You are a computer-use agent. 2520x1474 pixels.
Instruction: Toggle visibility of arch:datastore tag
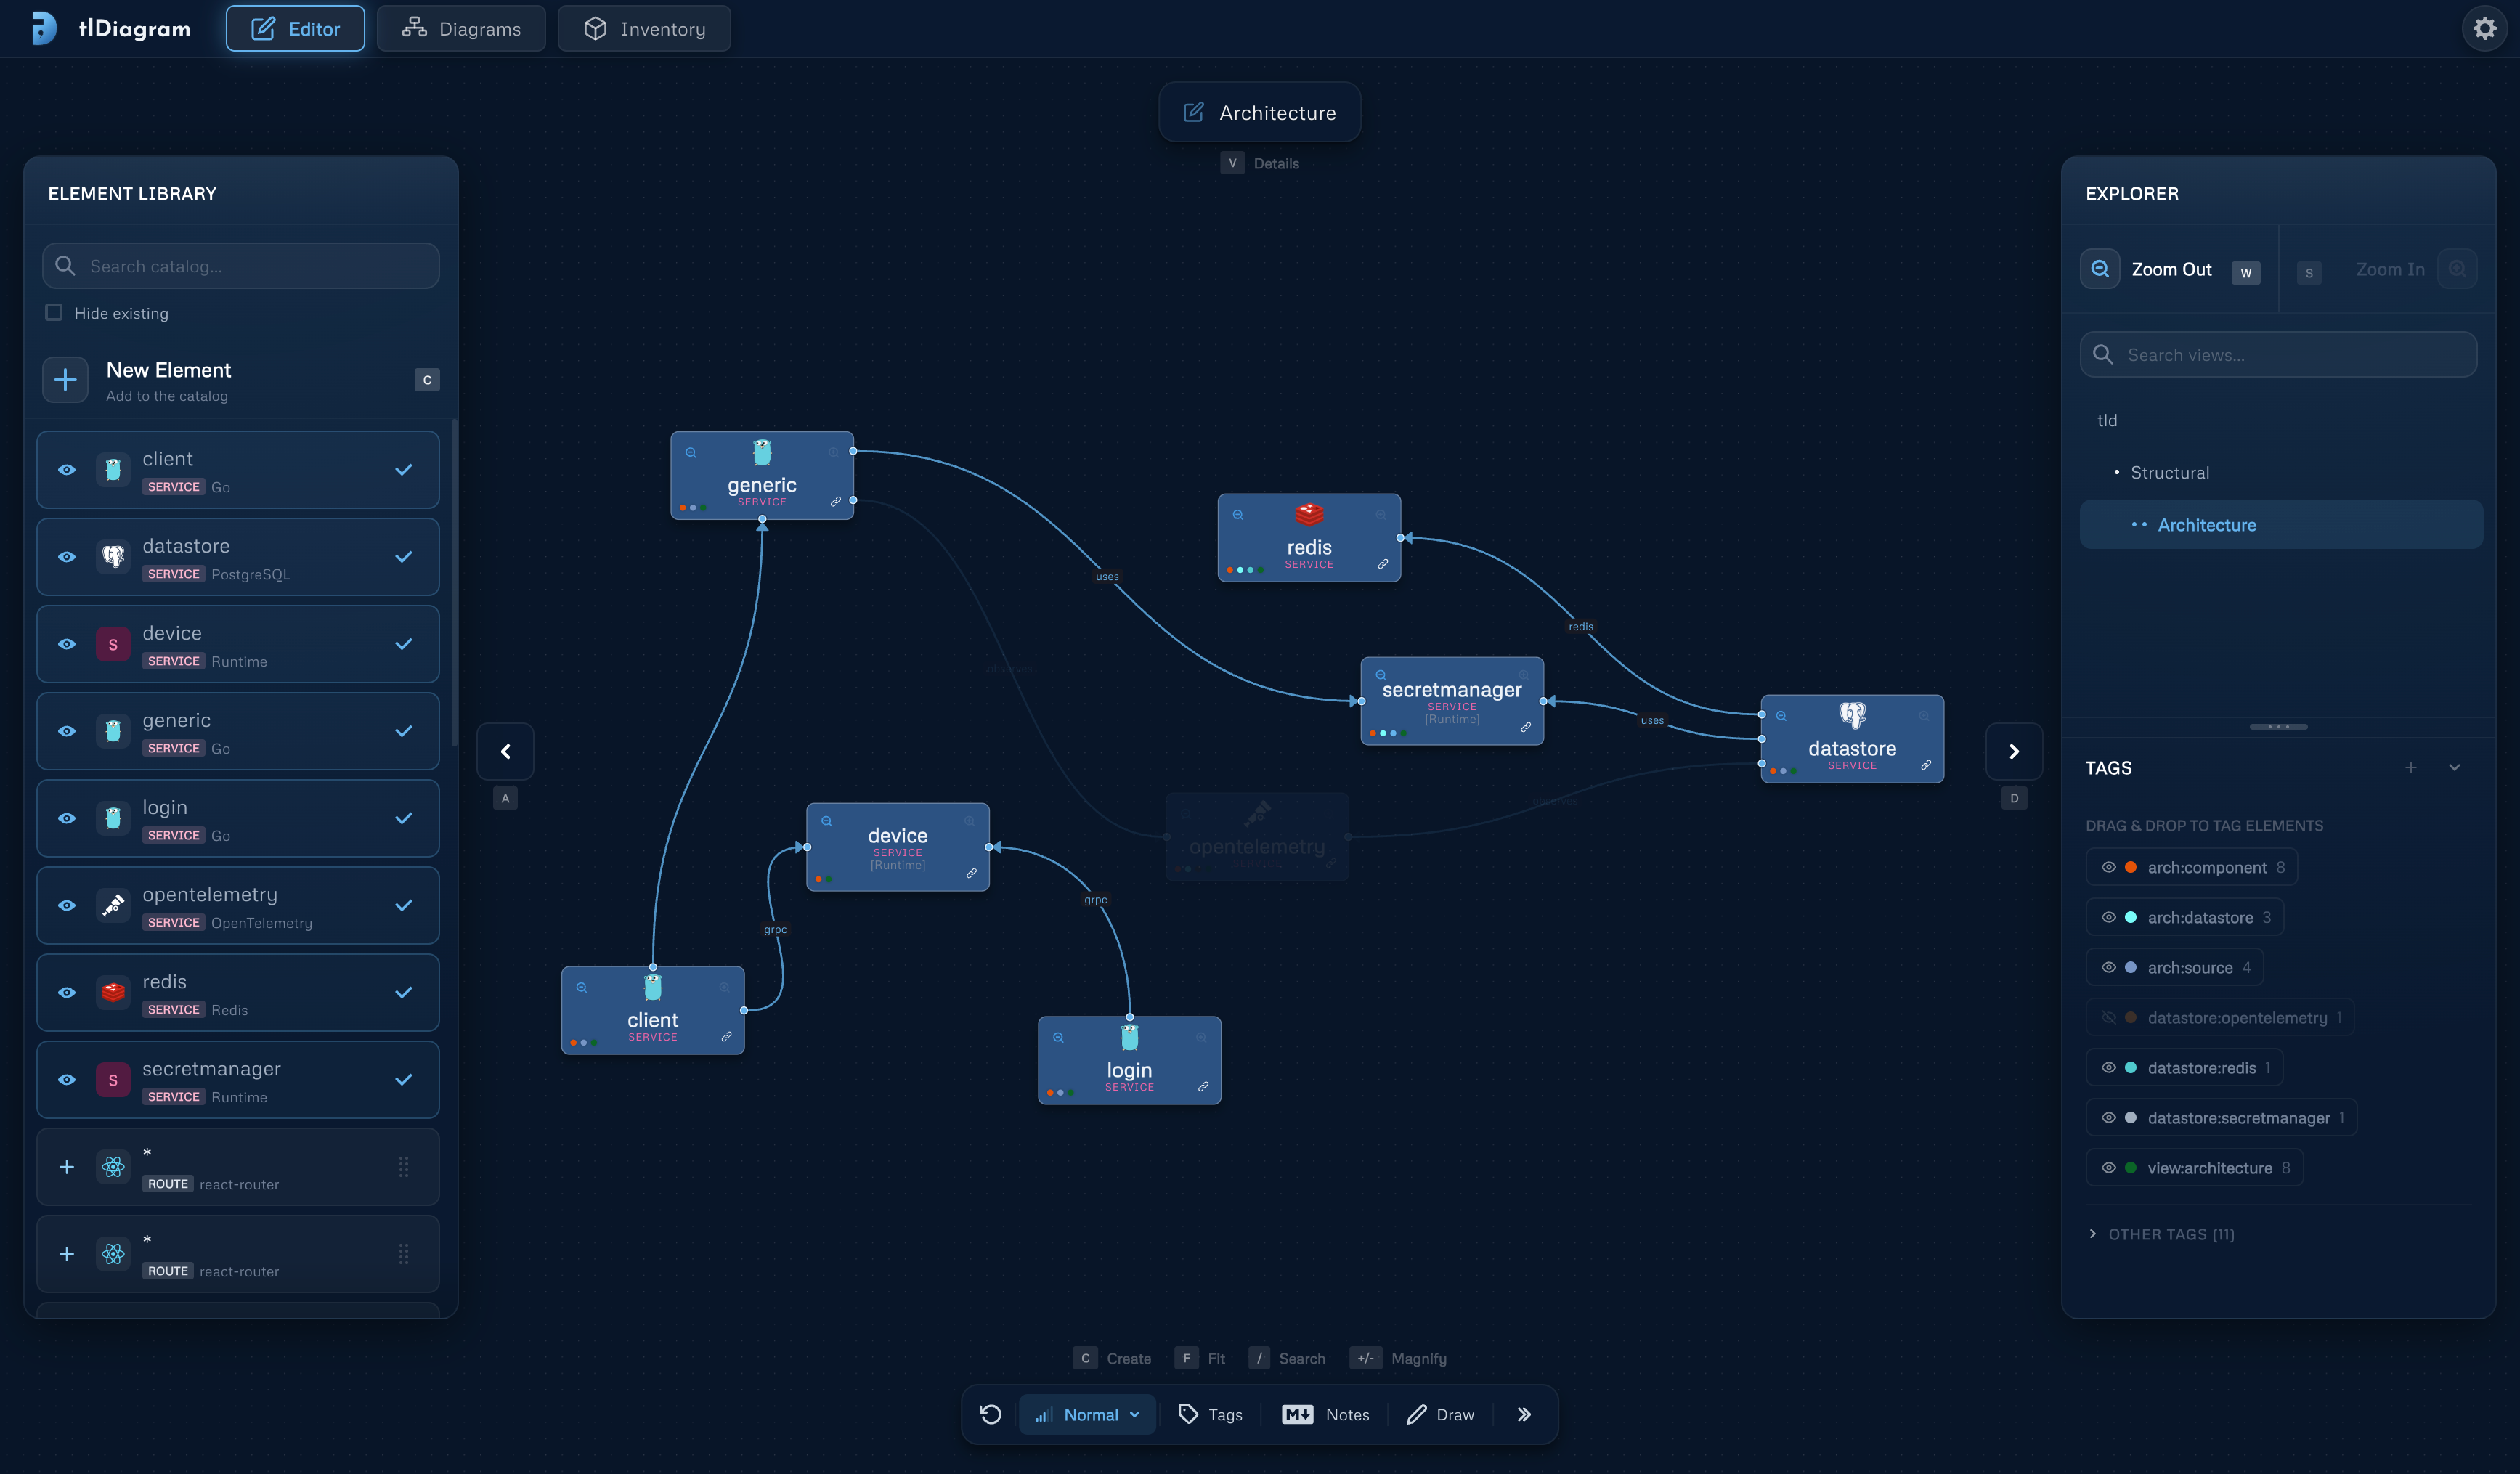coord(2109,917)
